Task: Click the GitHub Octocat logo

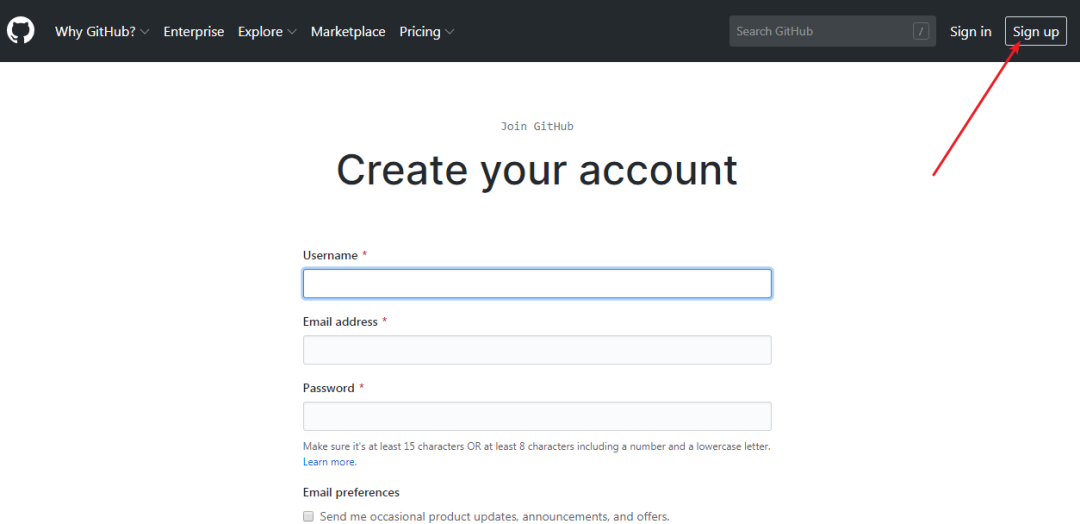Action: tap(21, 31)
